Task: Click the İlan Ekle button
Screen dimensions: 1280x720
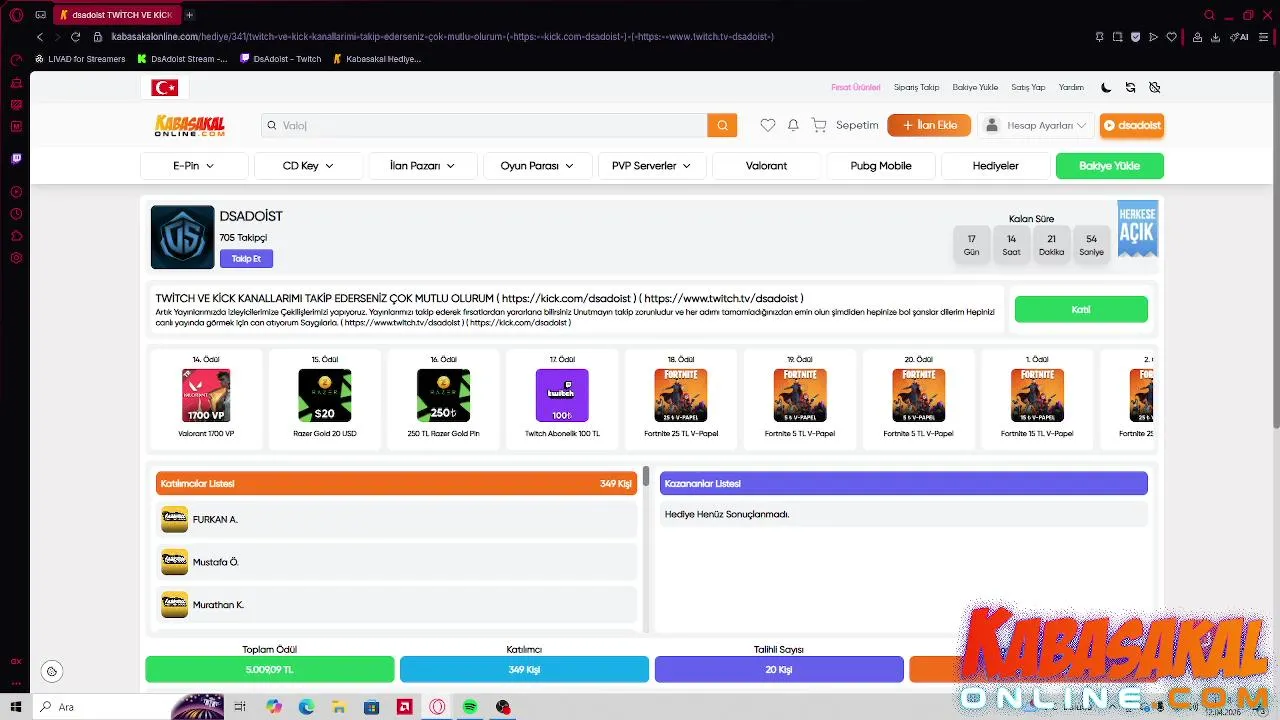Action: (929, 125)
